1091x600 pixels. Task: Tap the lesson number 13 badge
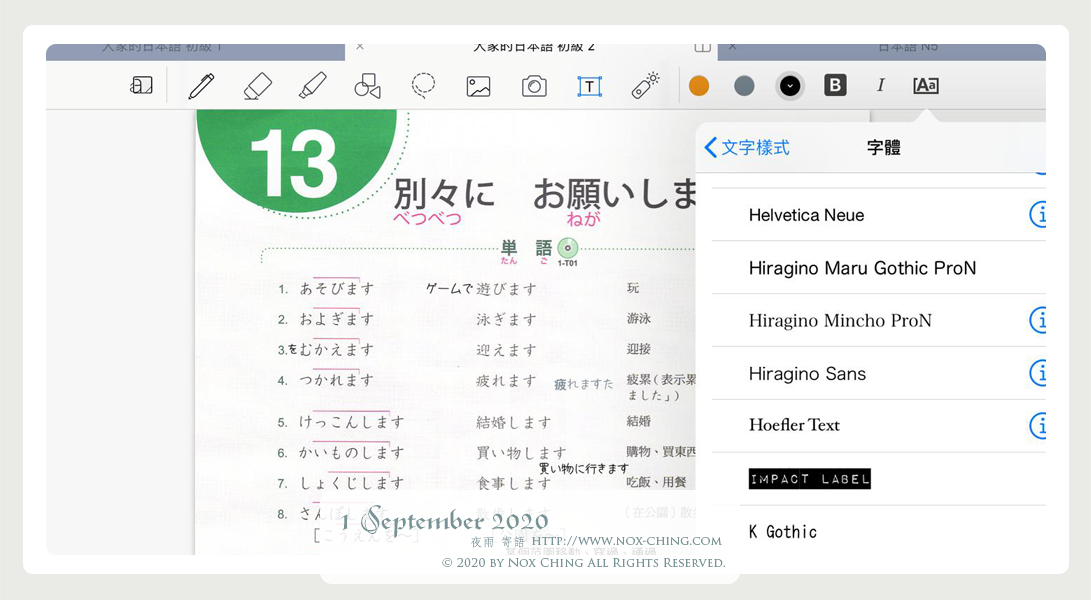point(296,161)
